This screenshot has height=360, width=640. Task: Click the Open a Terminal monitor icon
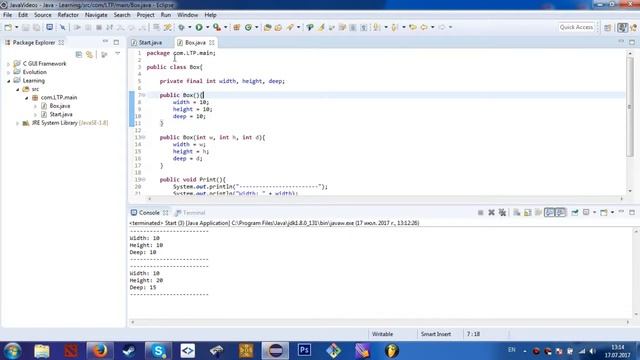(49, 27)
